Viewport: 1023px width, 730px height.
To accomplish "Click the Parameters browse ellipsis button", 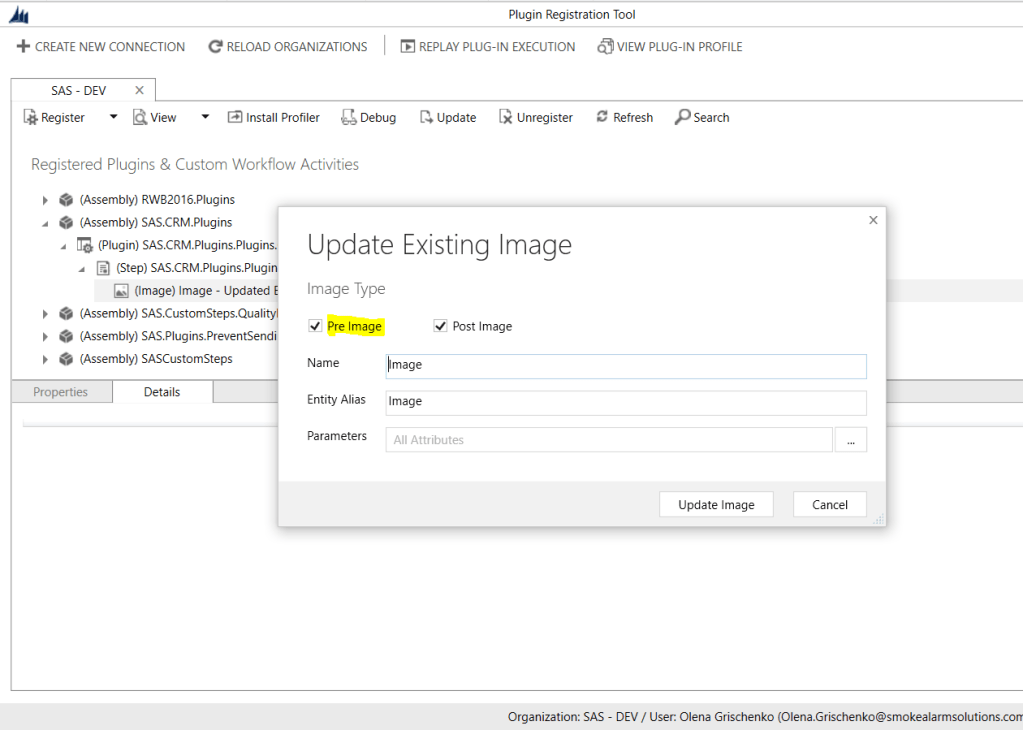I will [x=850, y=439].
